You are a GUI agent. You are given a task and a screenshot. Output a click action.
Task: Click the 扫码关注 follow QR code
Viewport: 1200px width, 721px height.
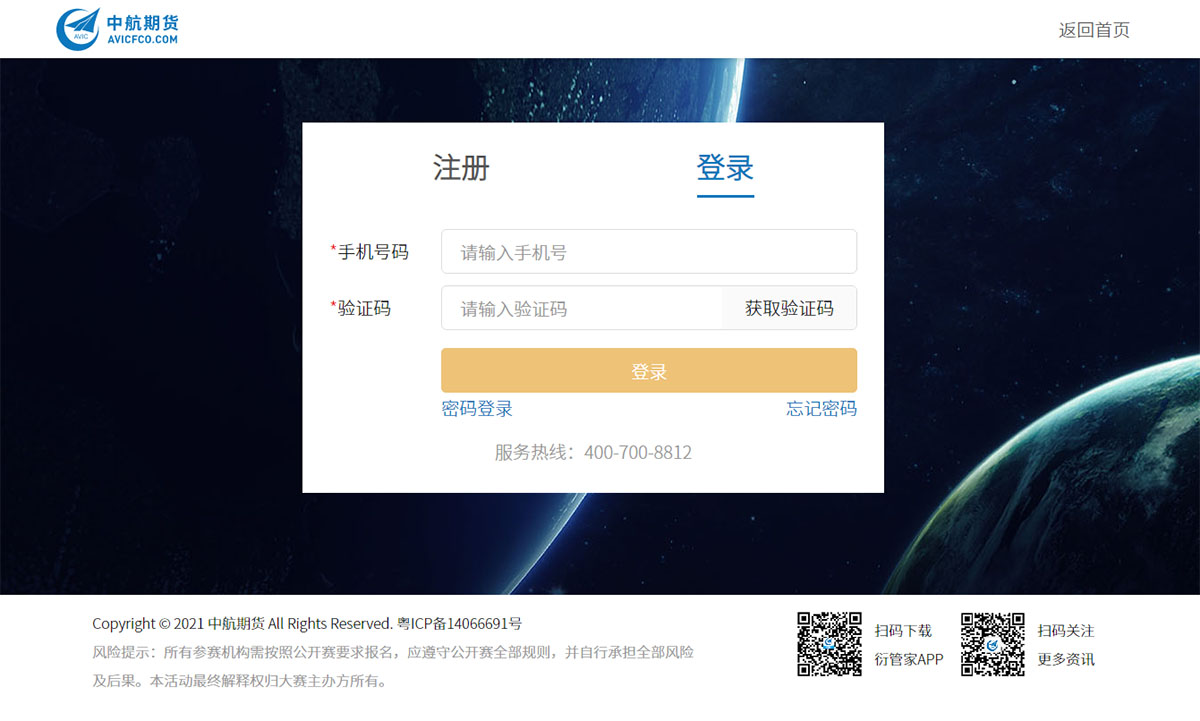[x=993, y=644]
